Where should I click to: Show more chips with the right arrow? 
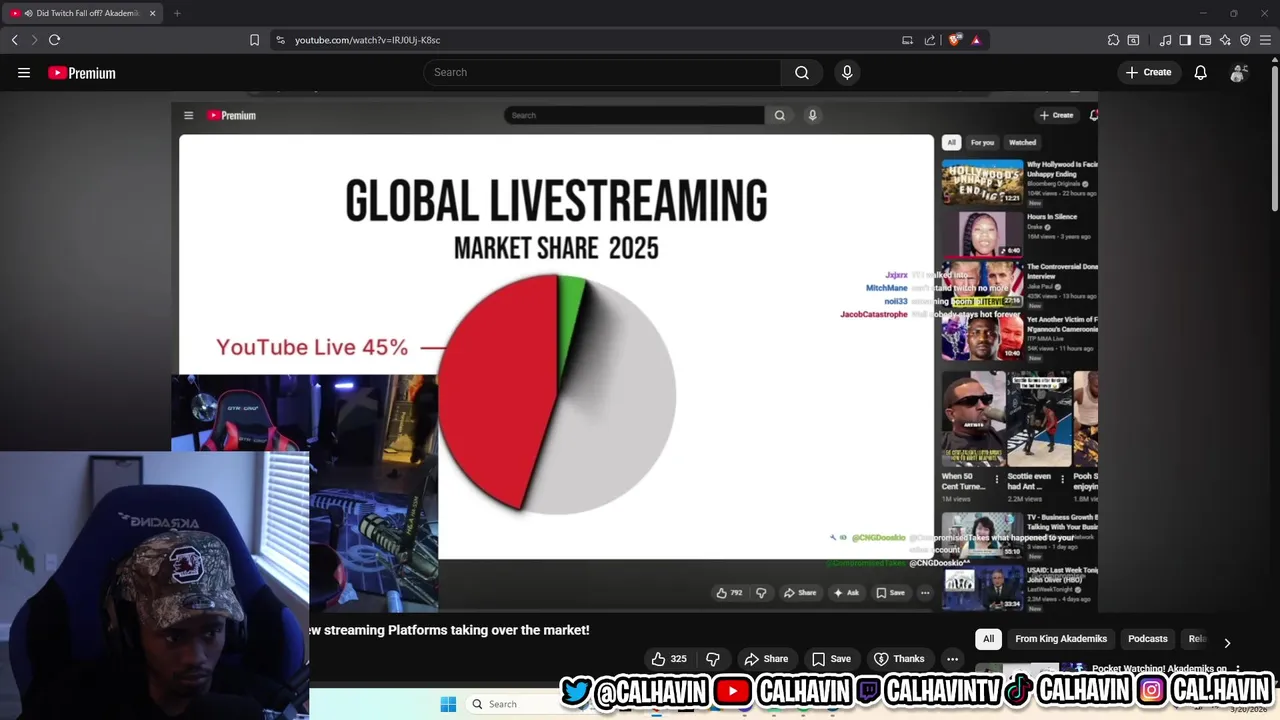click(1227, 642)
